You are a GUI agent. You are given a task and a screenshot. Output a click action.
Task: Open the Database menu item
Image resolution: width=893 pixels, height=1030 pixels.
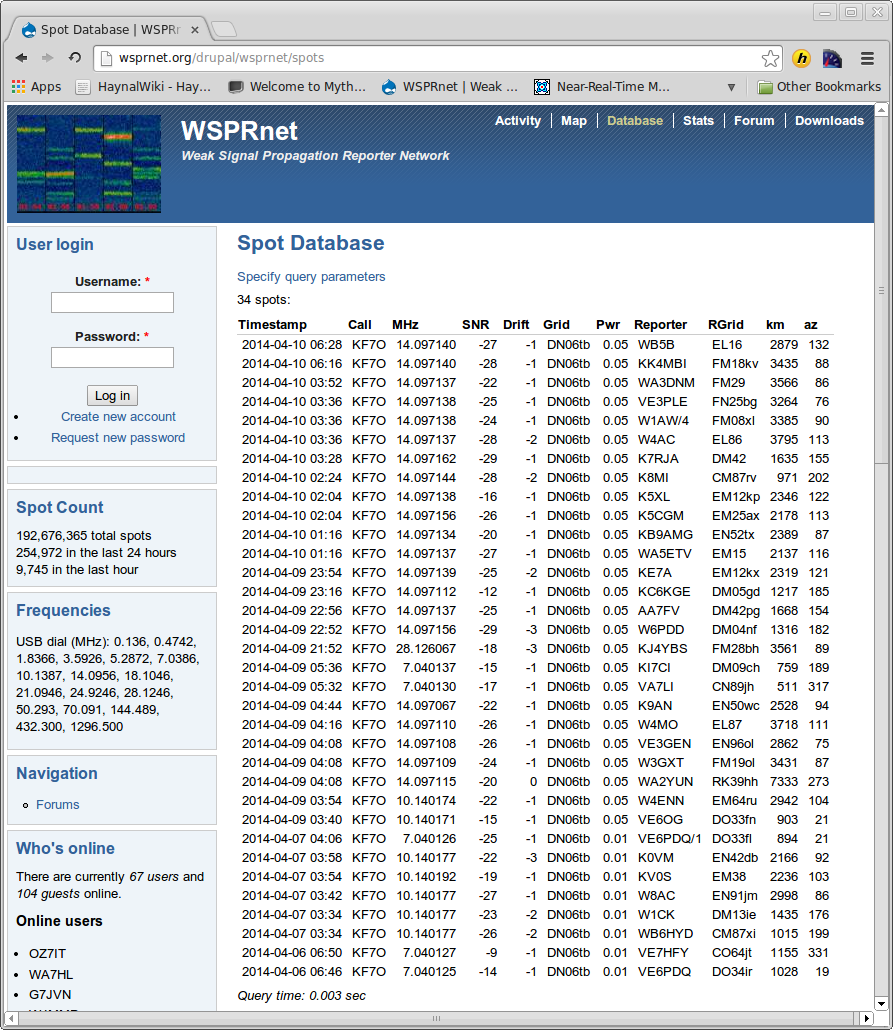635,121
